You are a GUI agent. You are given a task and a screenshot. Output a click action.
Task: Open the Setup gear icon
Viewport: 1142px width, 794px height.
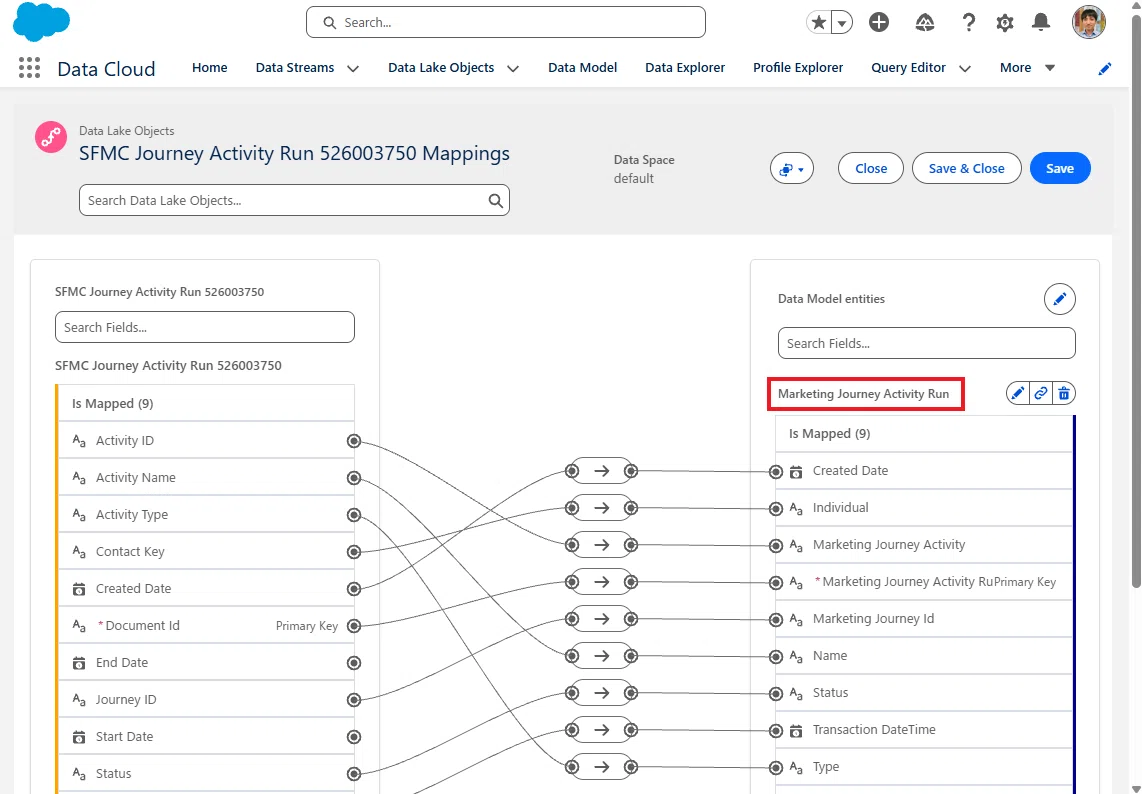tap(1005, 23)
